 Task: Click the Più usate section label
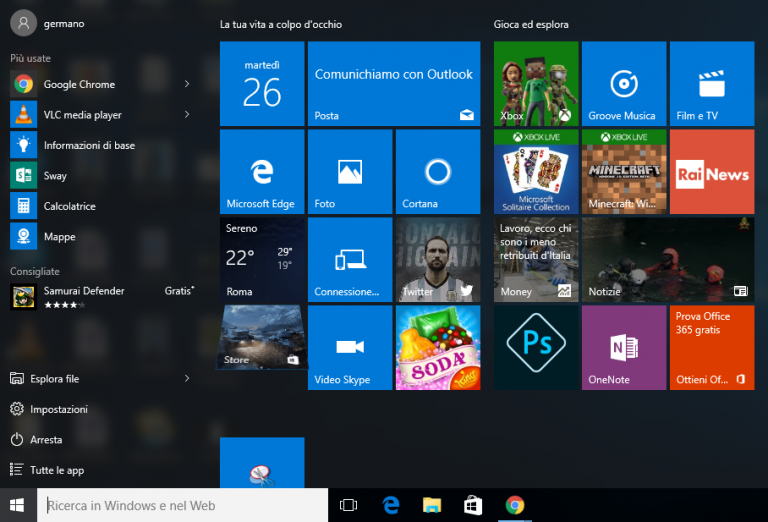[x=30, y=58]
